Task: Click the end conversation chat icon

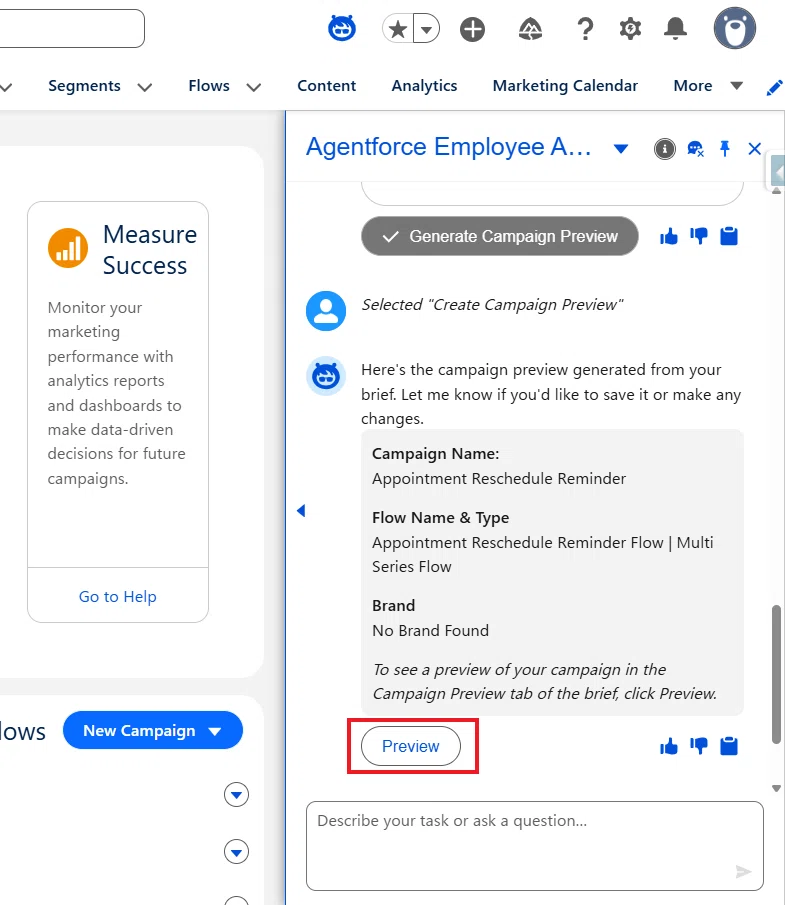Action: point(695,149)
